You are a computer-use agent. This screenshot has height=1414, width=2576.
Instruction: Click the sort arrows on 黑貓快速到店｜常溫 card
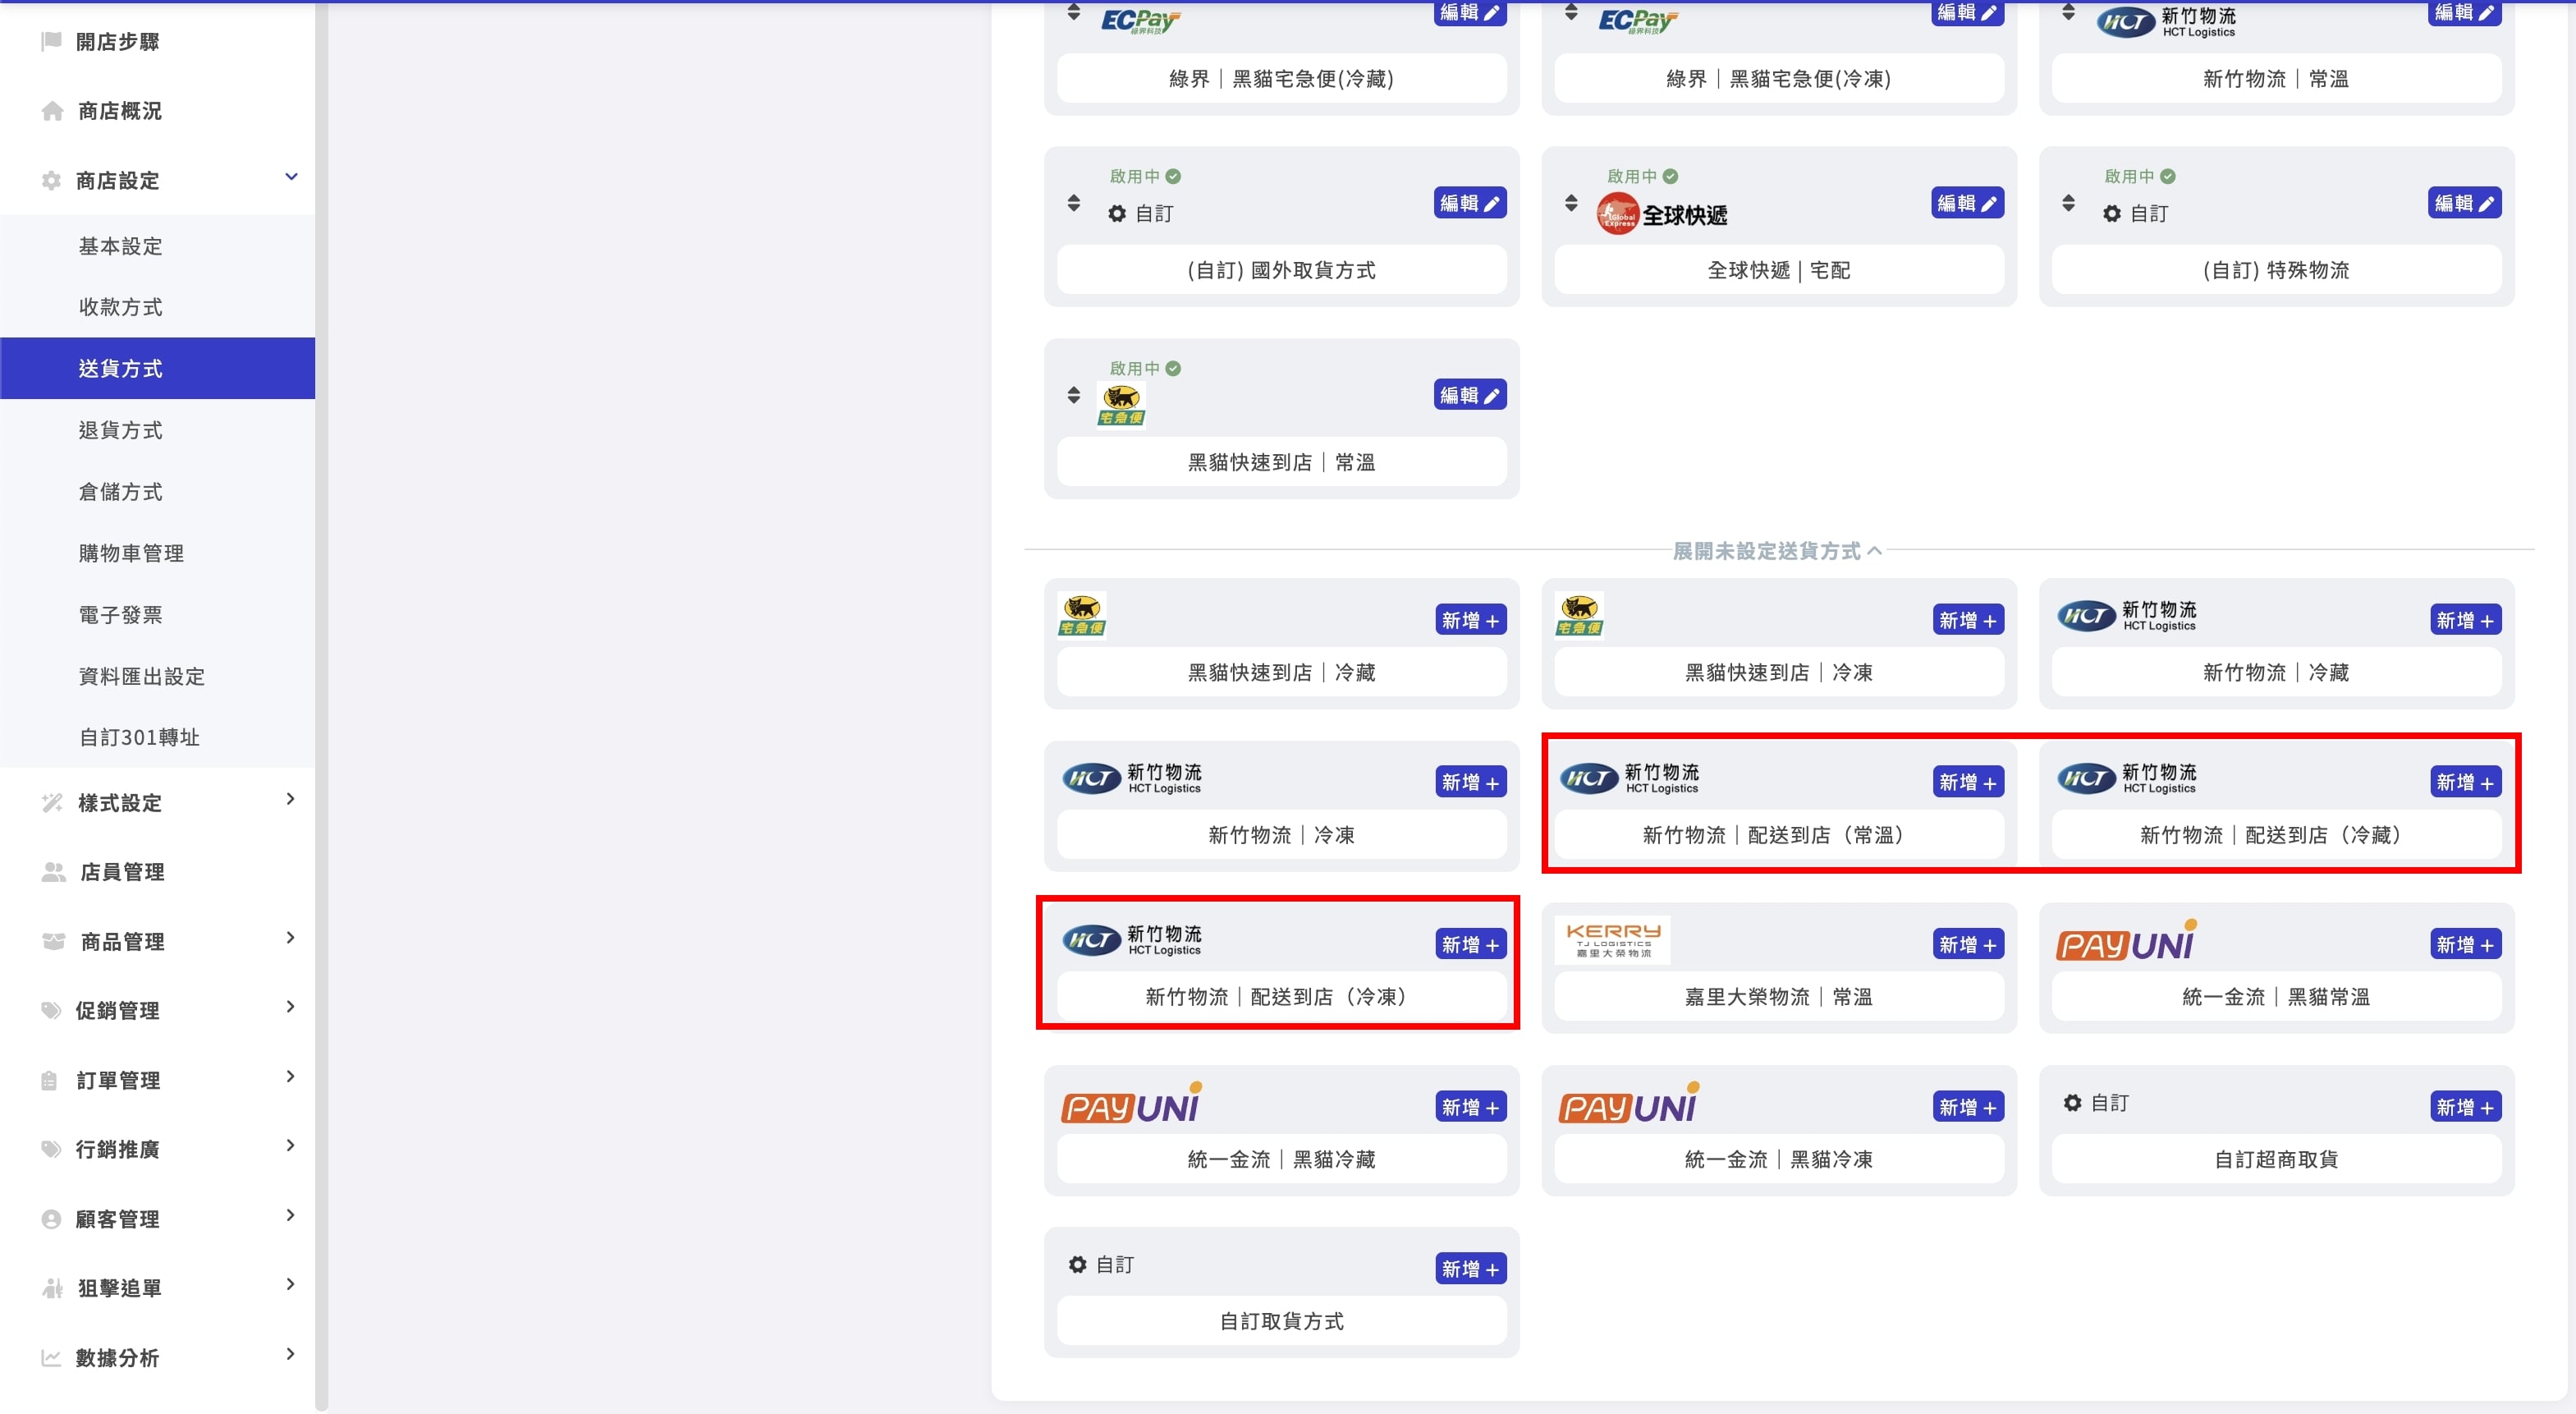click(x=1073, y=395)
